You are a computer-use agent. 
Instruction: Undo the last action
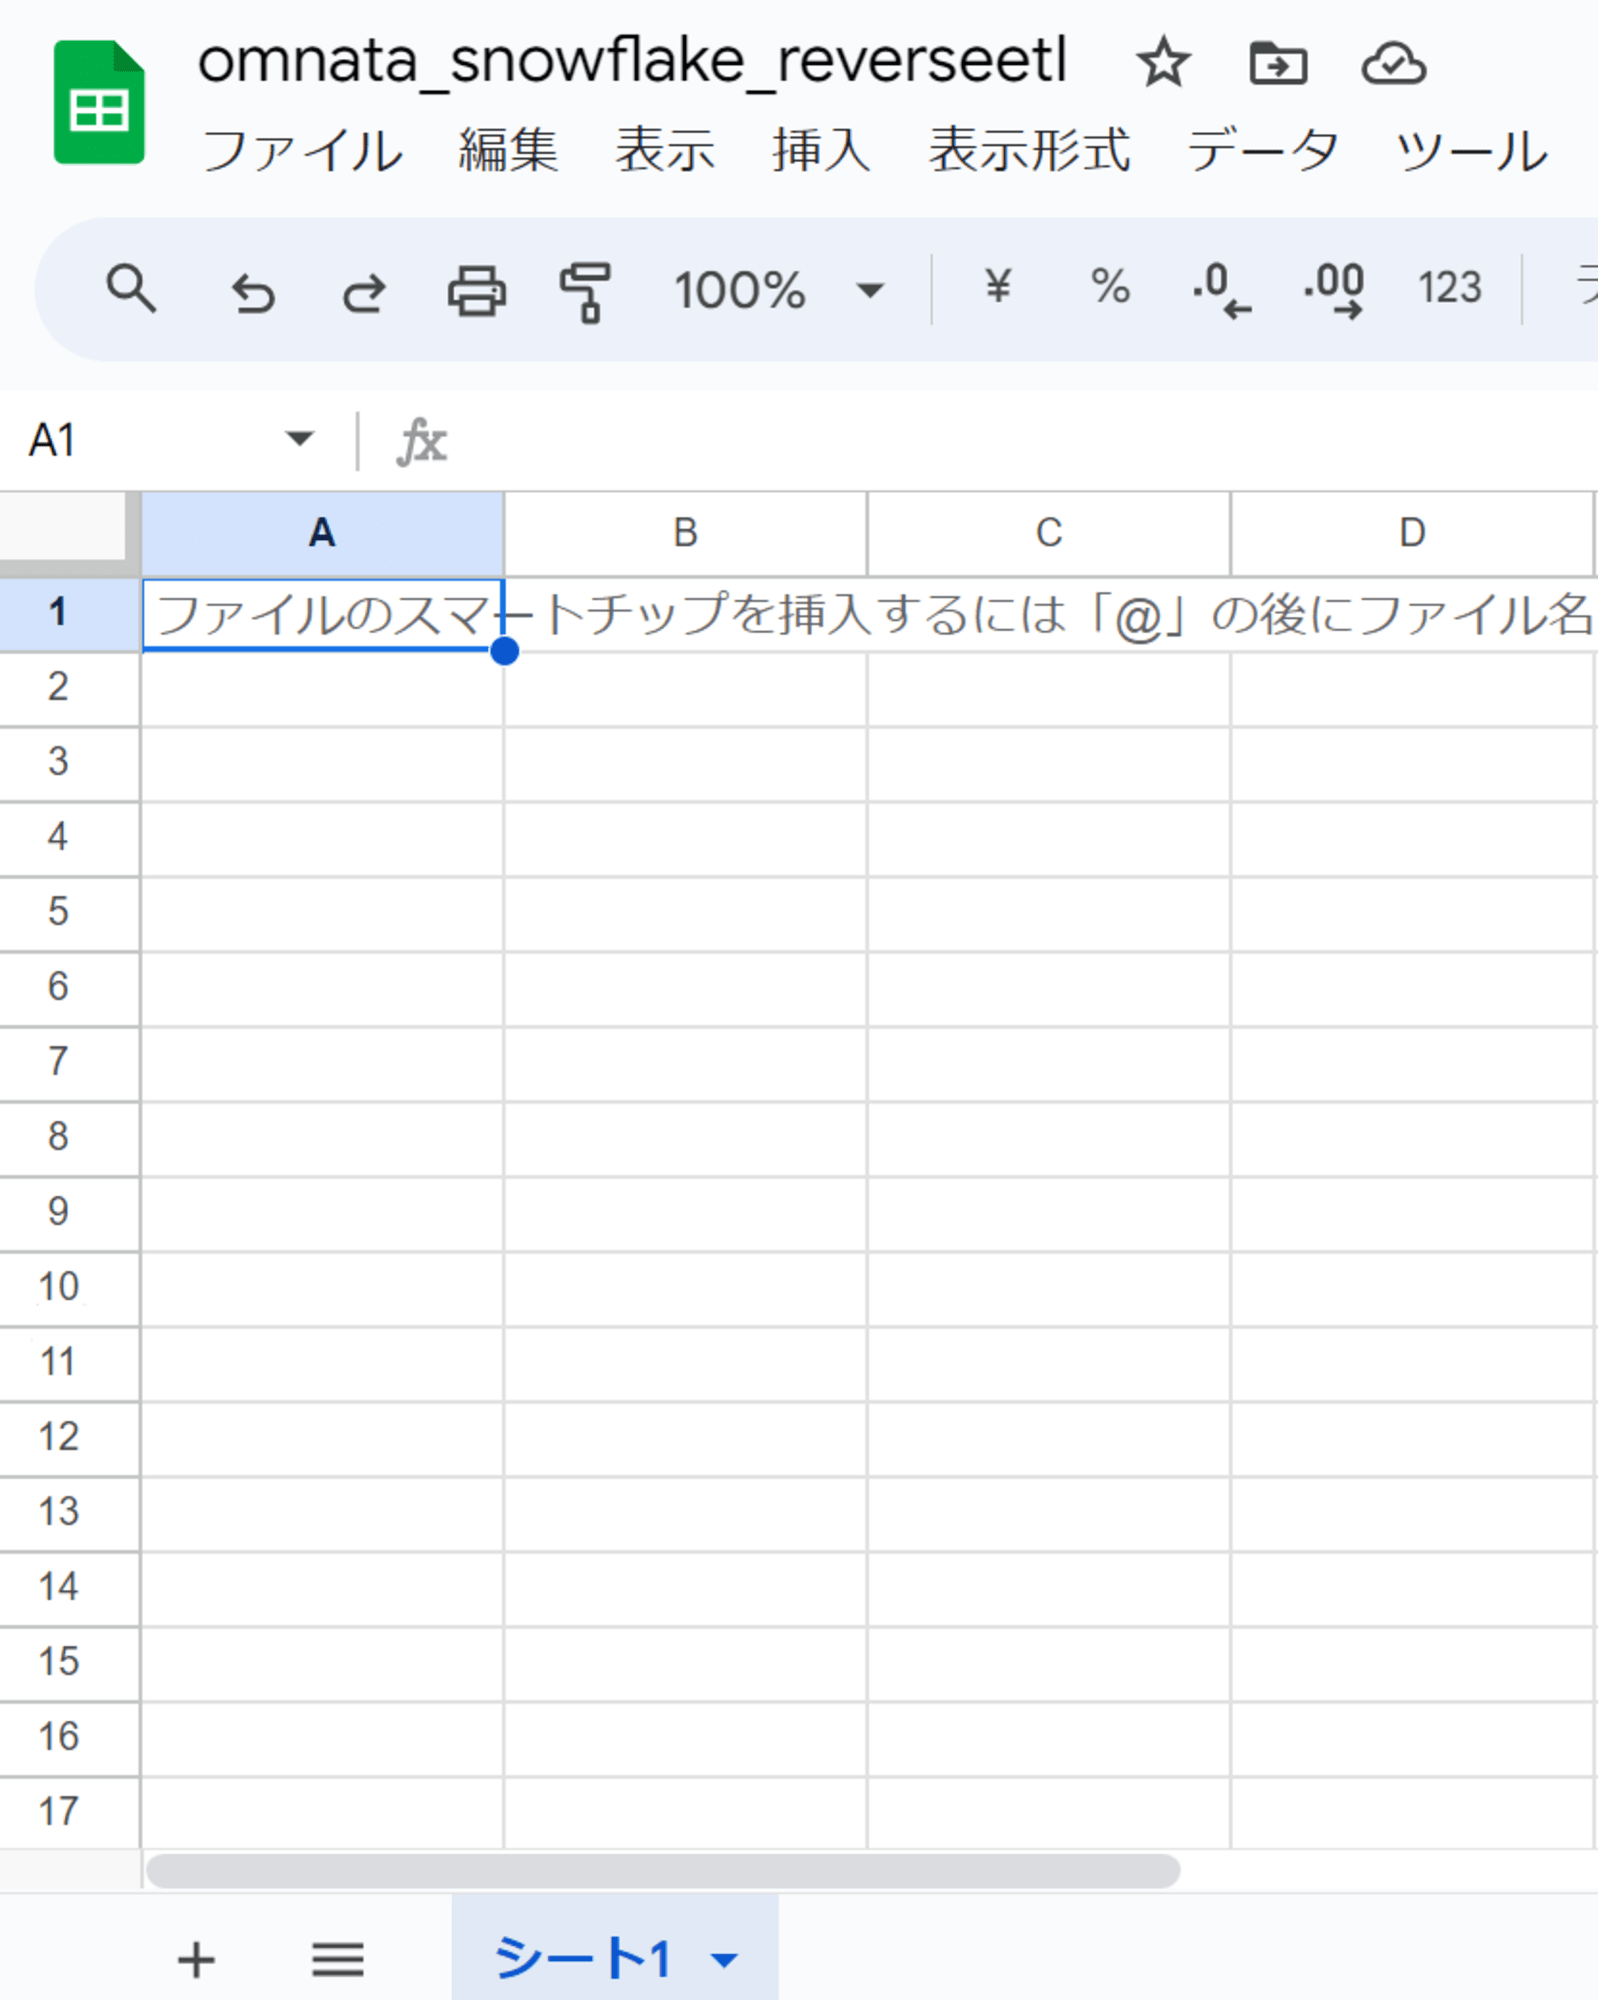click(252, 292)
